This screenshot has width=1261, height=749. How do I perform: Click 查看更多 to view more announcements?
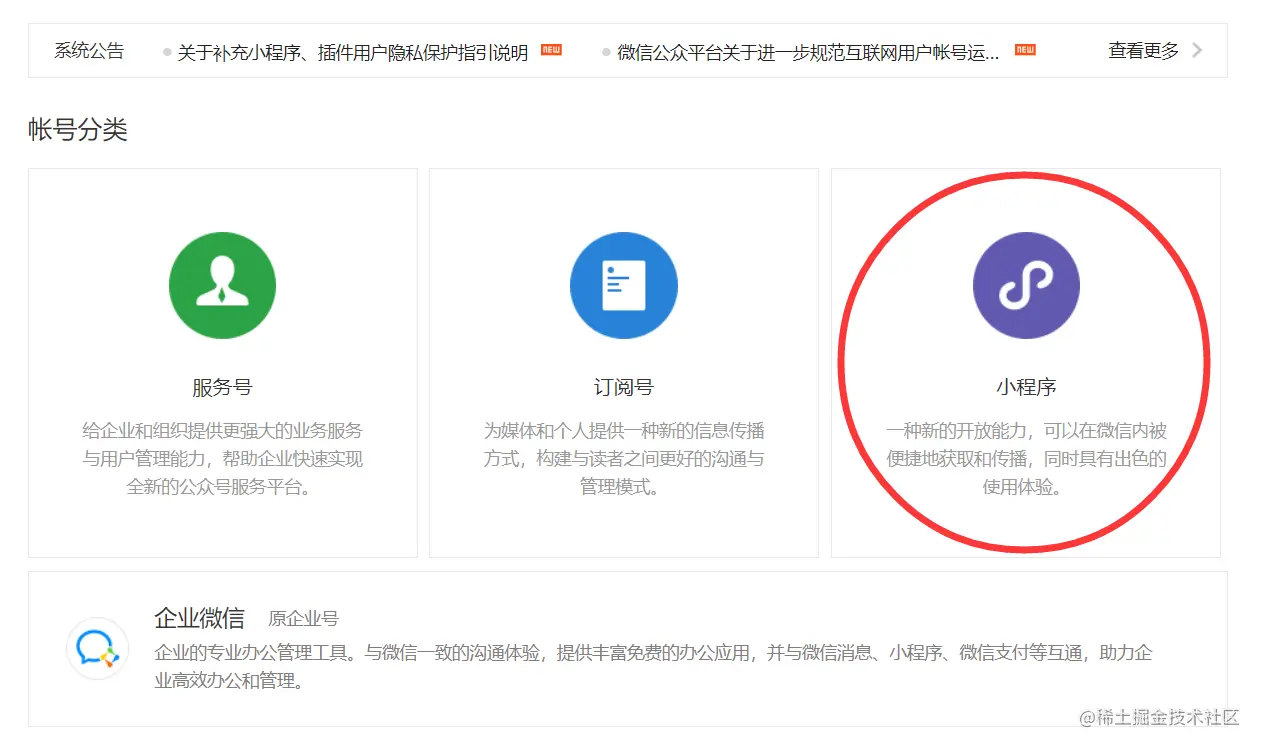[1144, 50]
